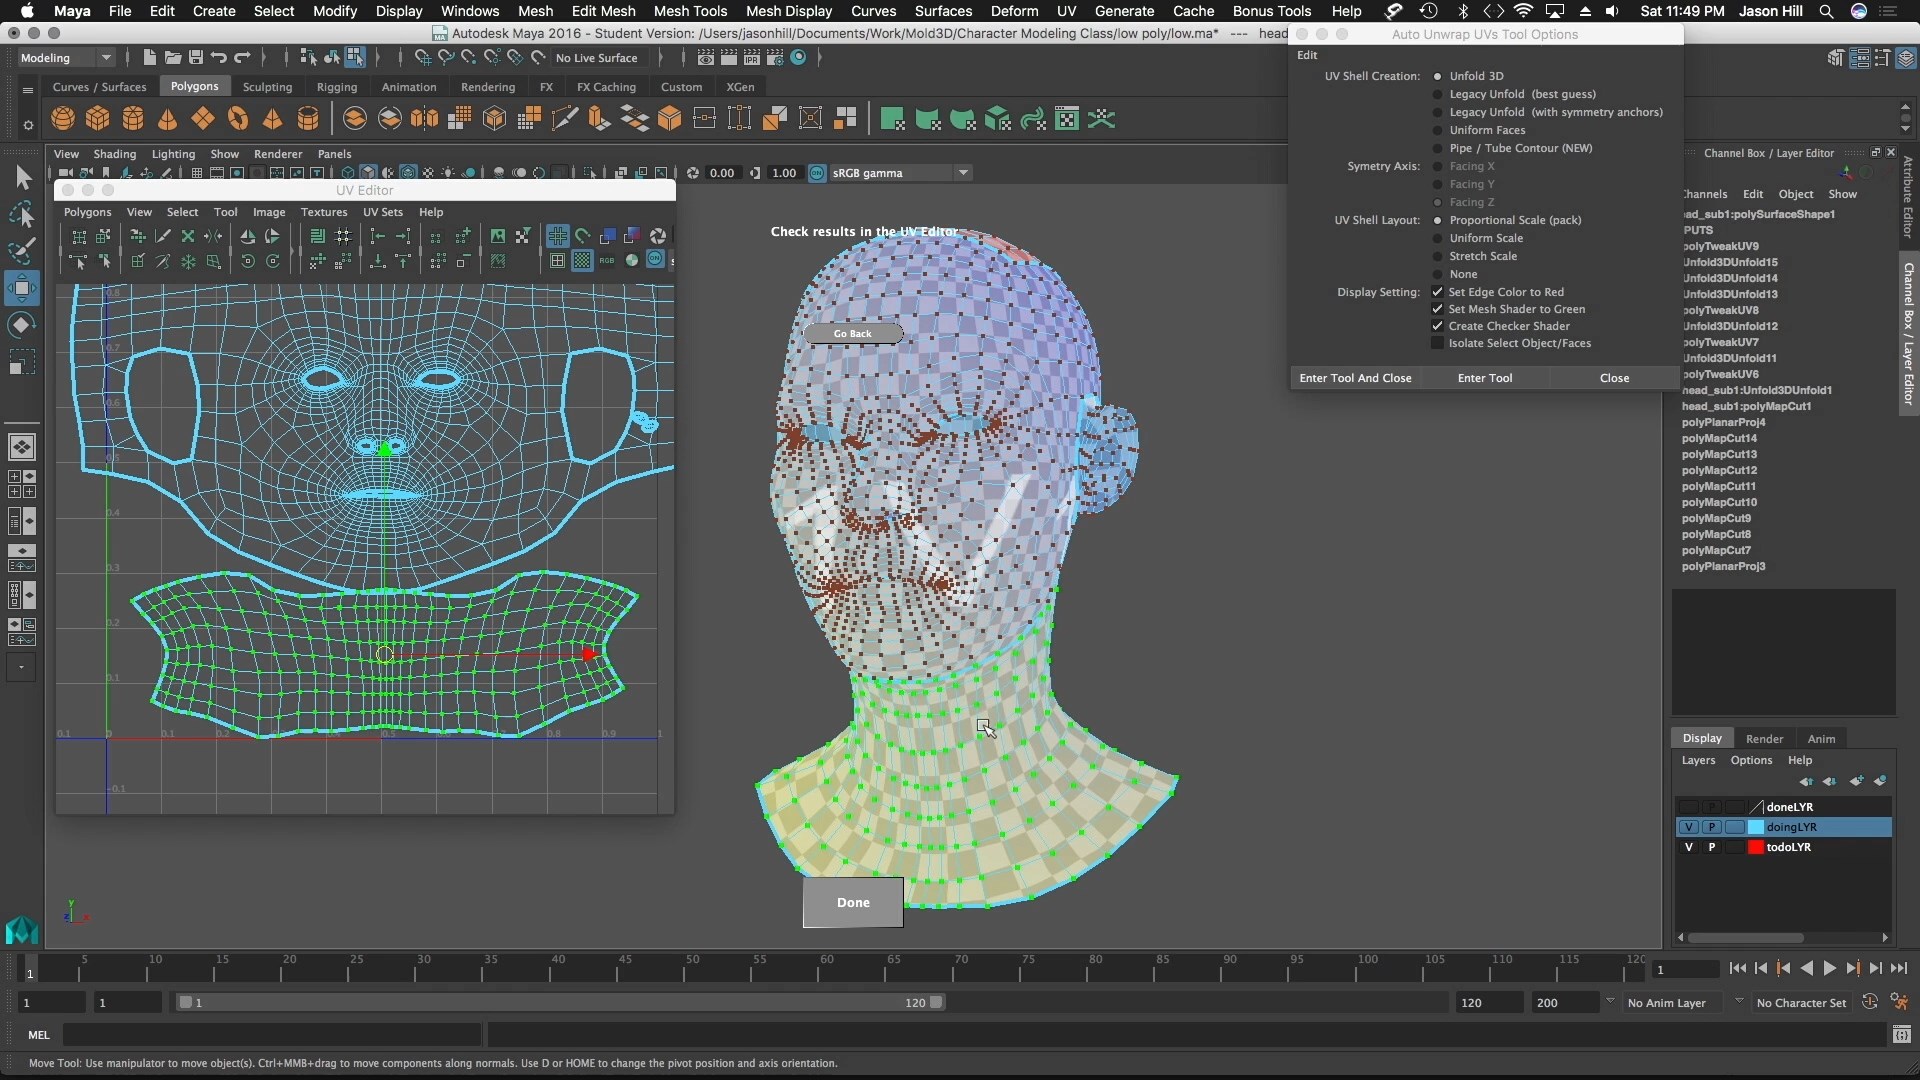Switch to the Sculpting shelf tab

coord(267,87)
